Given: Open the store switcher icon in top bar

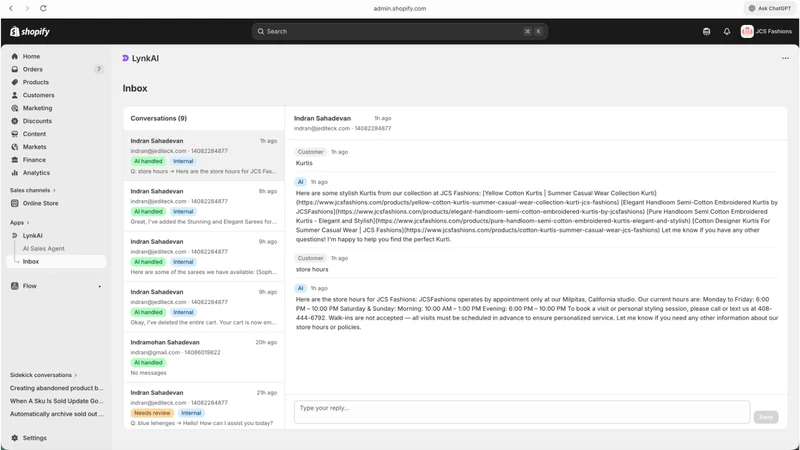Looking at the screenshot, I should point(706,32).
